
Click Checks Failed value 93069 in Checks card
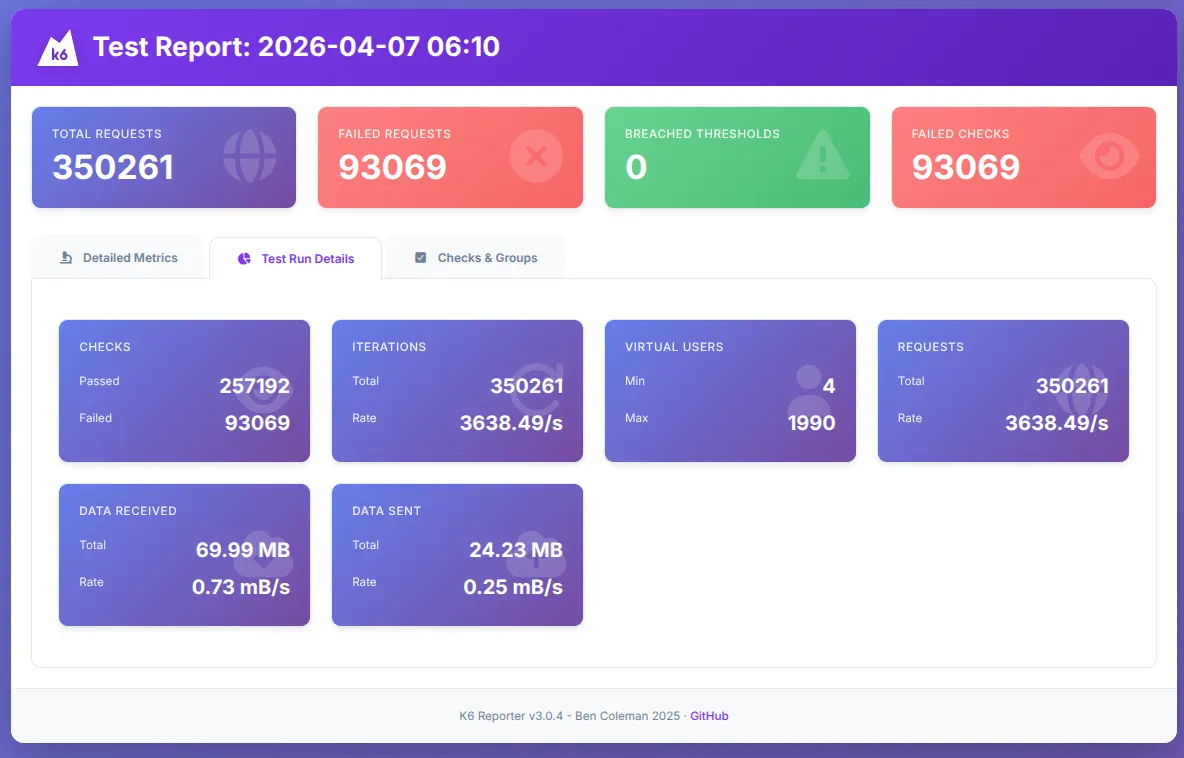coord(257,423)
